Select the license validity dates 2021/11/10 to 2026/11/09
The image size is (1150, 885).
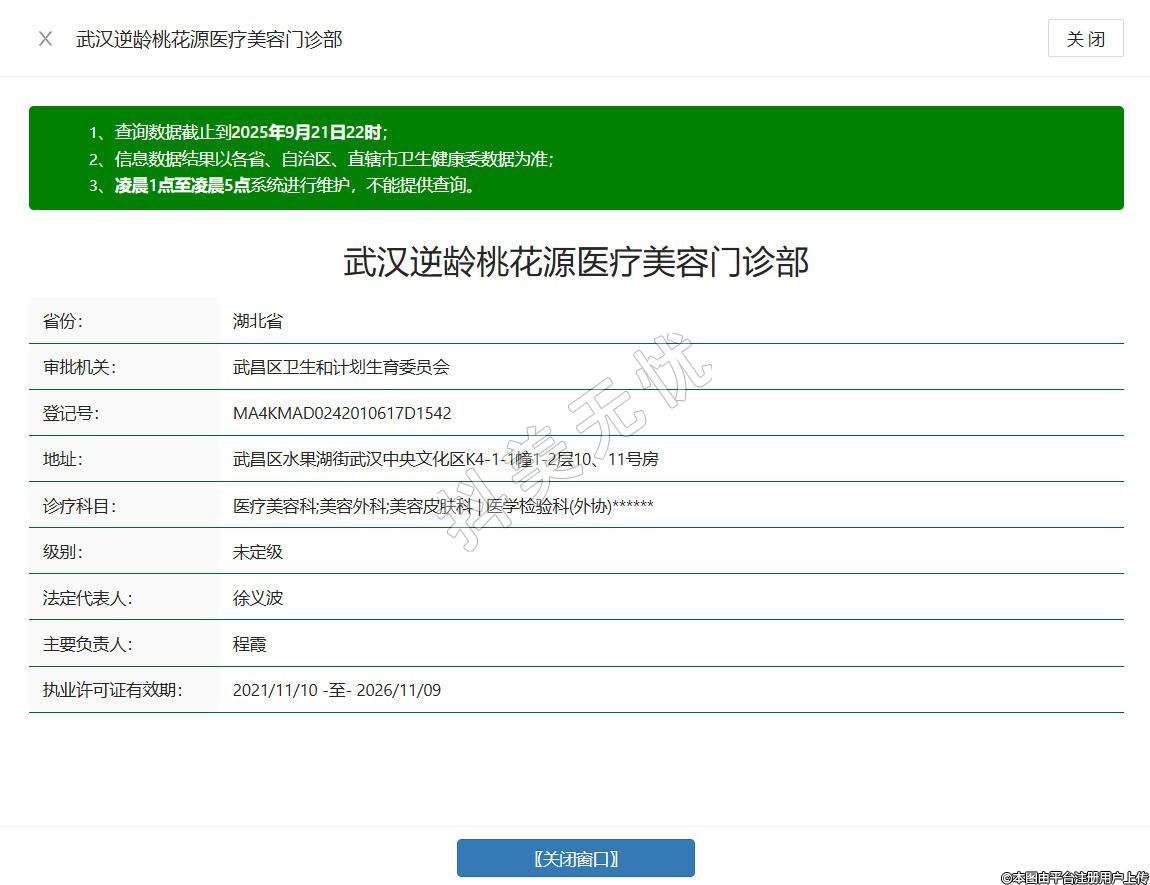(x=336, y=690)
